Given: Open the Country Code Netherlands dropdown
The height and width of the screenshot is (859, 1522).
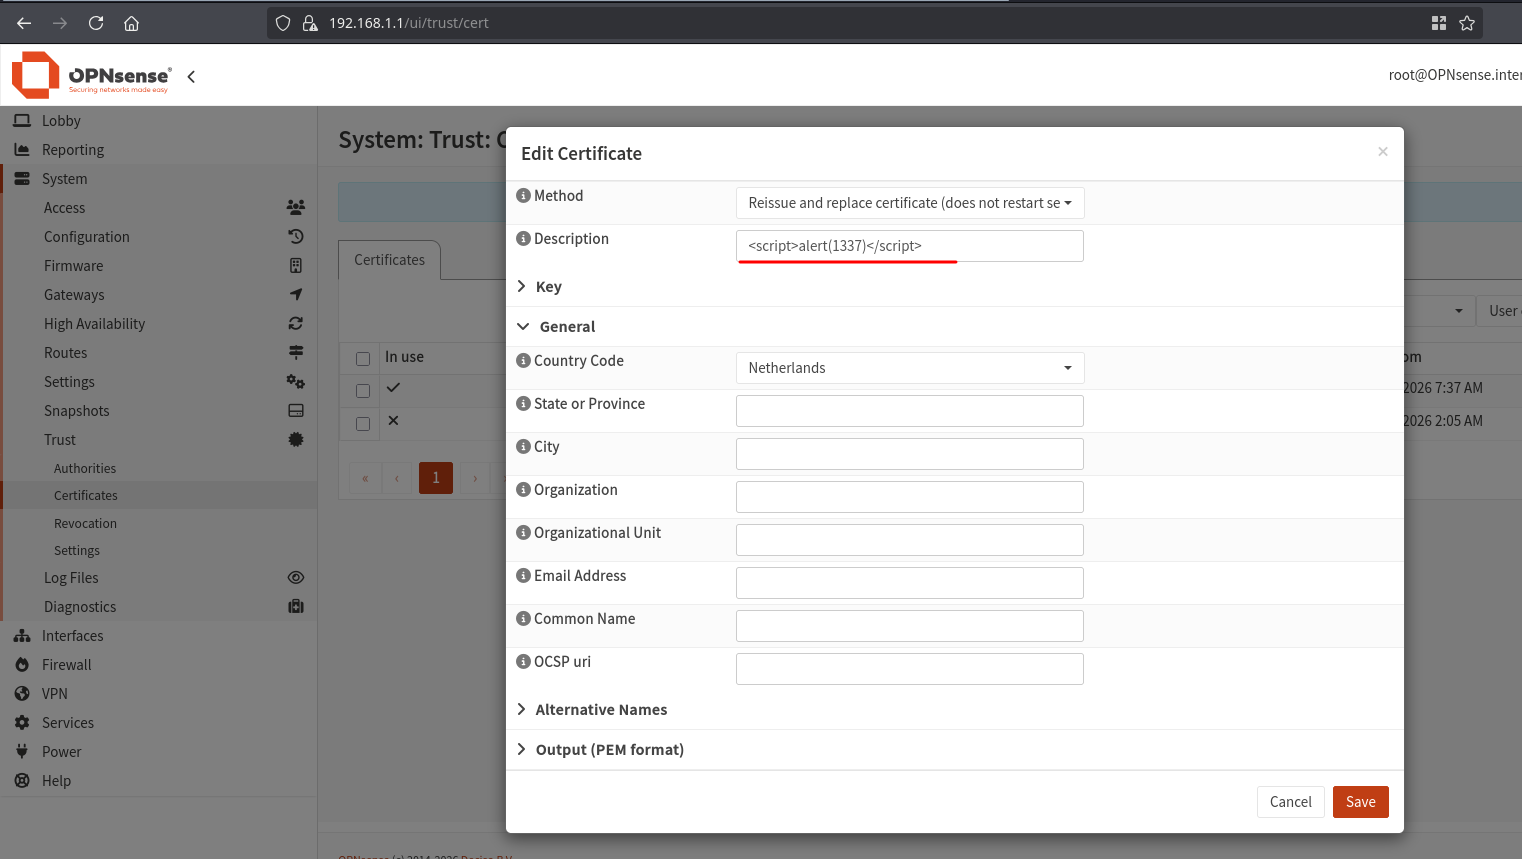Looking at the screenshot, I should (x=910, y=368).
